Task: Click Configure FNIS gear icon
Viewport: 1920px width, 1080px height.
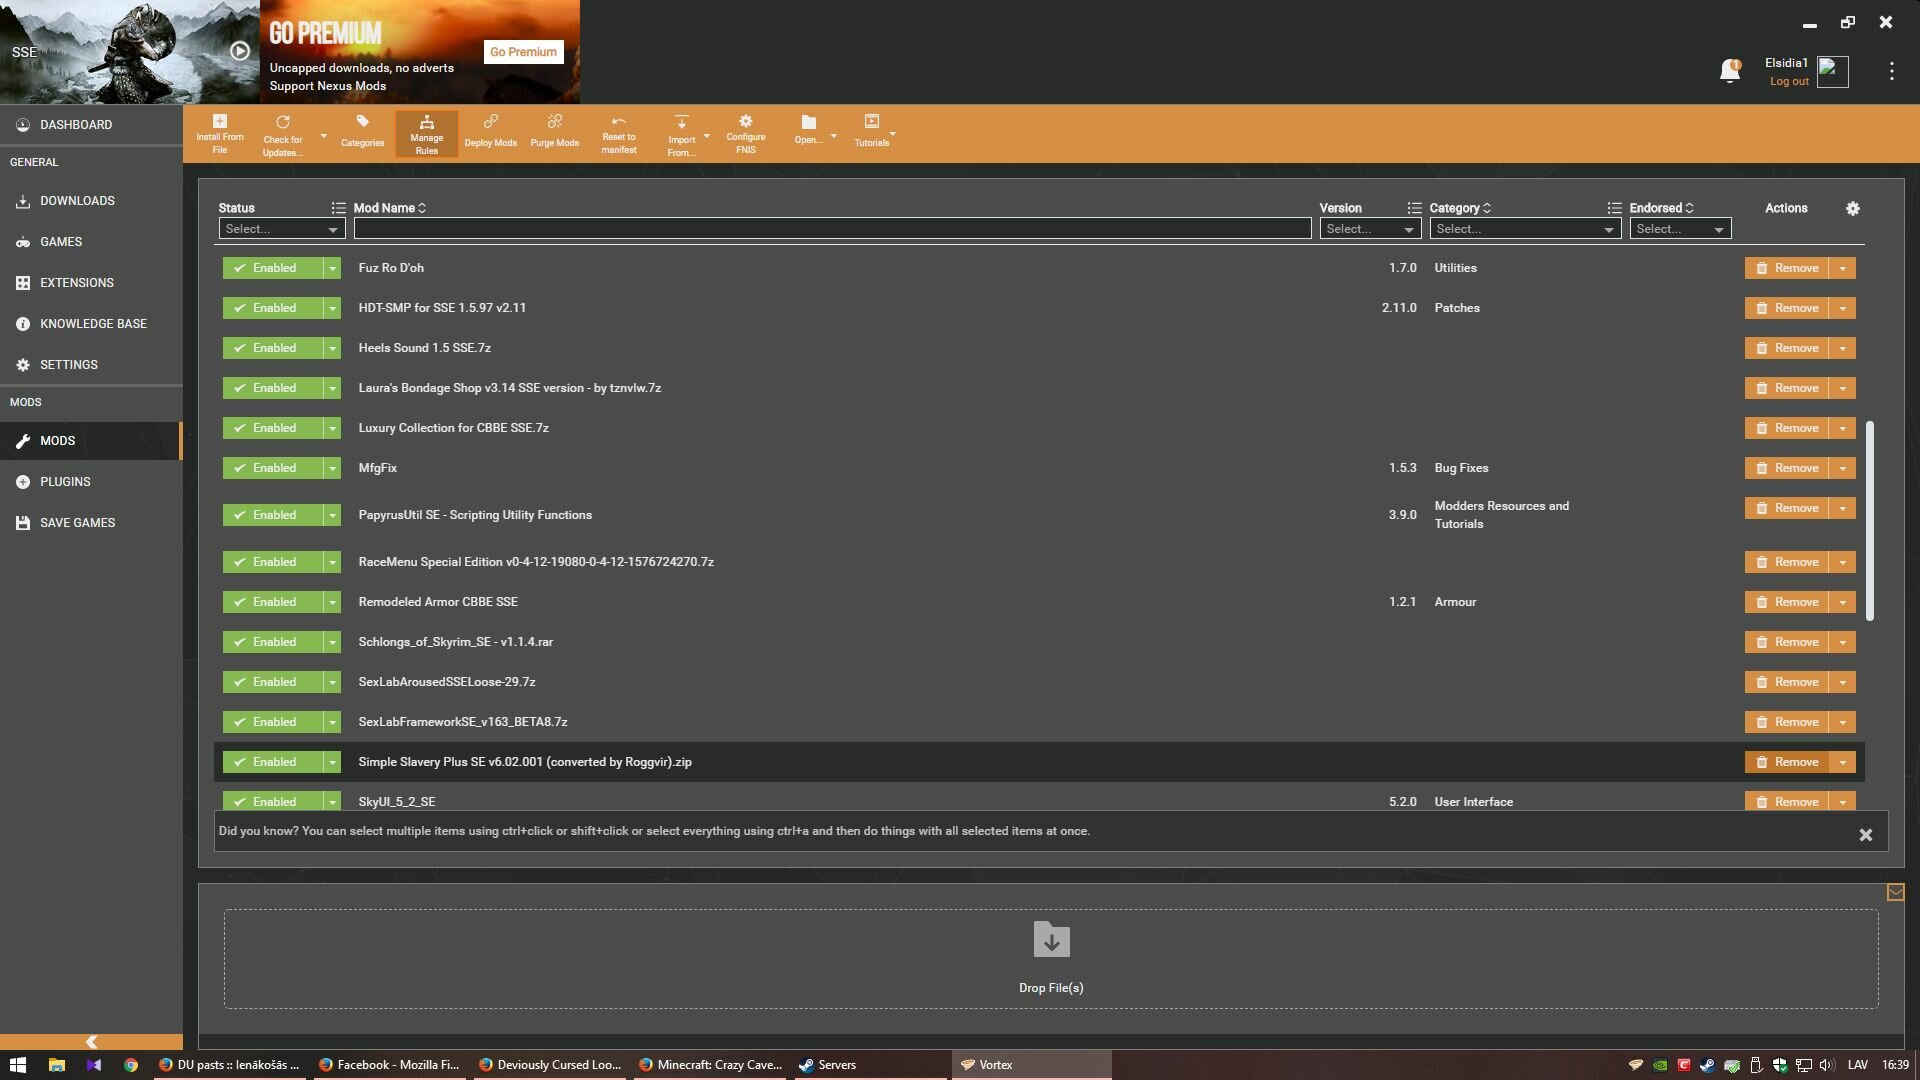Action: 745,121
